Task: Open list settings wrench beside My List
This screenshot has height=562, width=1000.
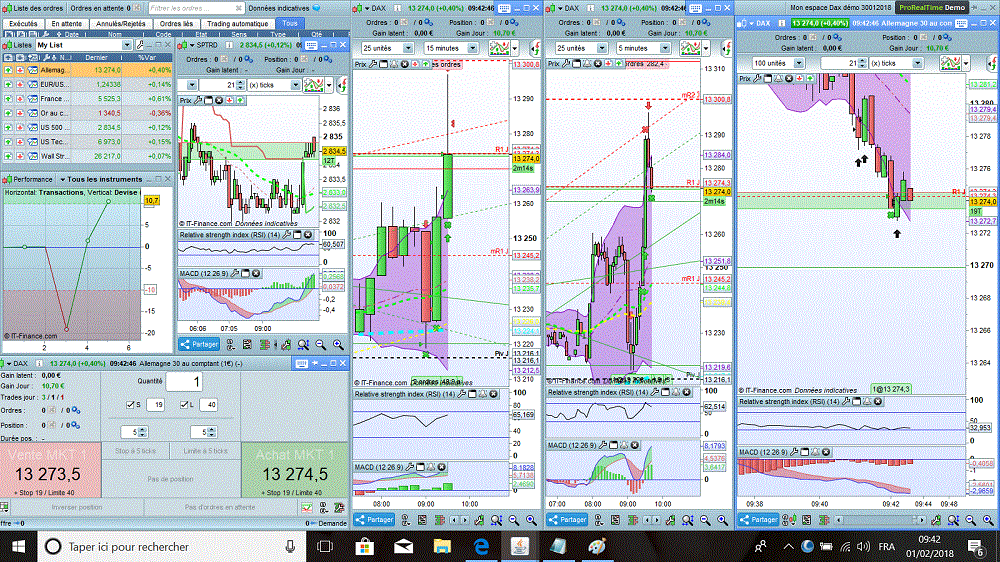Action: 140,45
